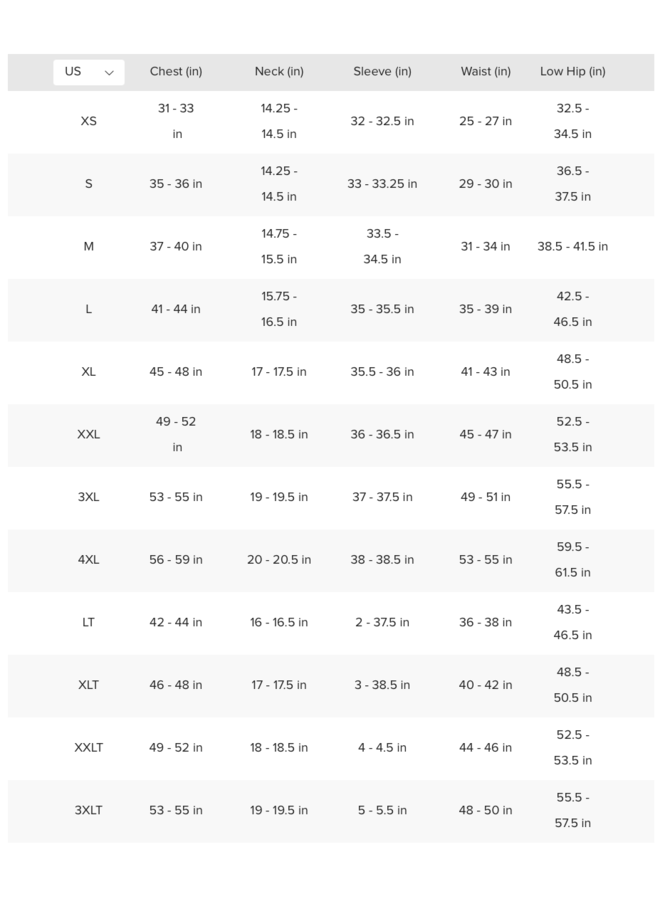Select the M size row label
The width and height of the screenshot is (660, 900).
[x=88, y=246]
